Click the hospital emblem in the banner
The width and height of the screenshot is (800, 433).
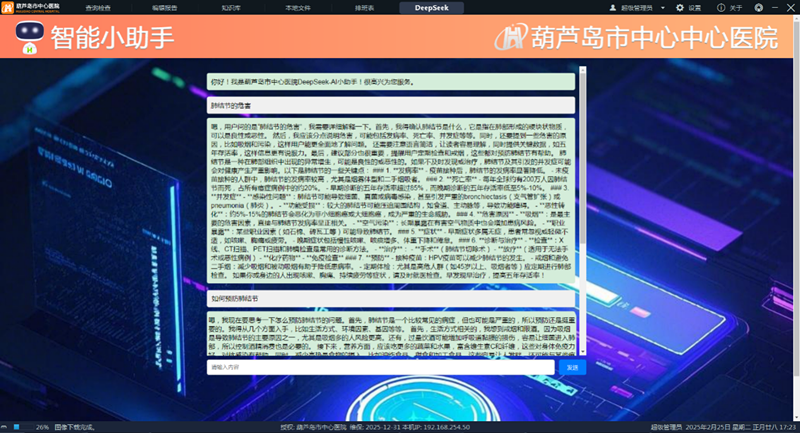click(511, 37)
